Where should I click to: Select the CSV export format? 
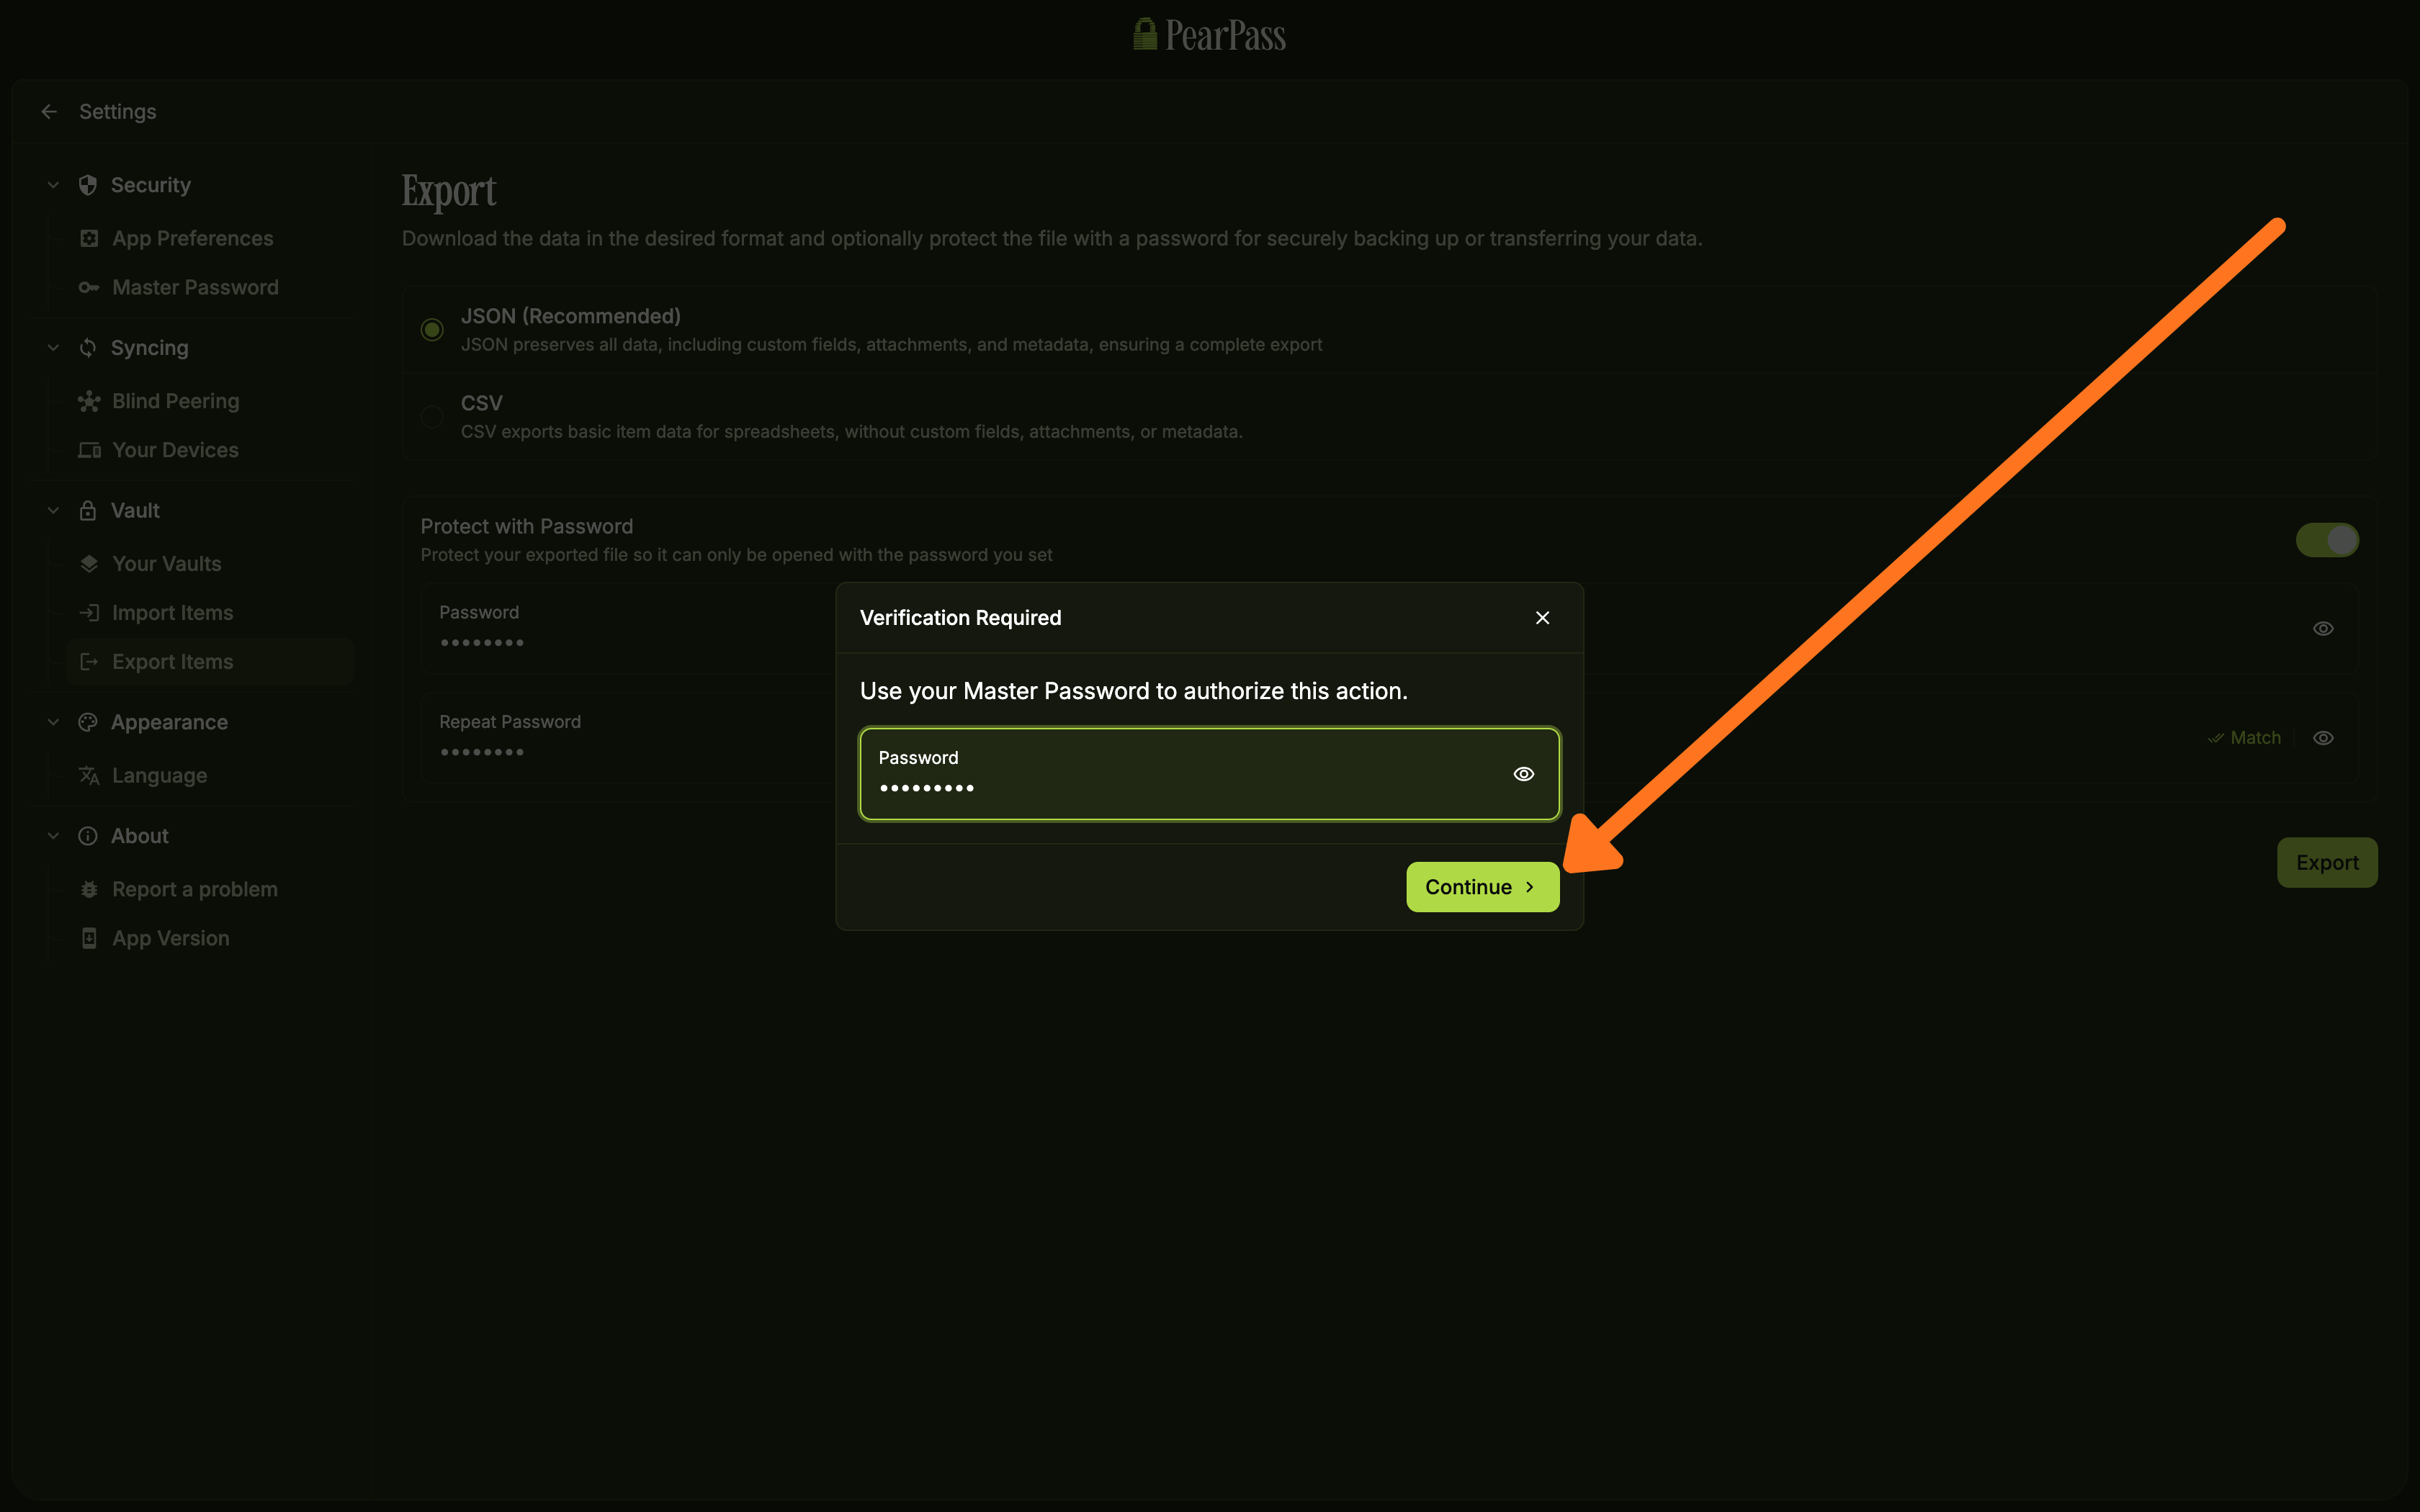coord(431,416)
